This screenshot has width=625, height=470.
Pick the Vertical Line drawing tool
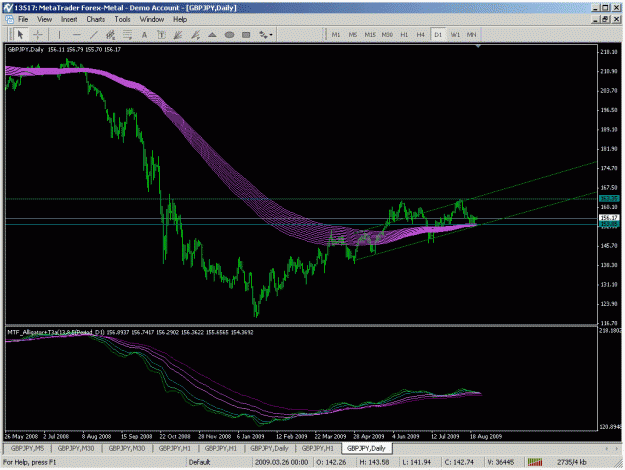[59, 35]
